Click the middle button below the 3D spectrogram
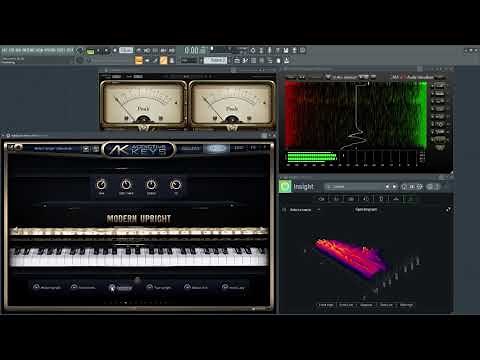This screenshot has height=360, width=480. (x=366, y=305)
